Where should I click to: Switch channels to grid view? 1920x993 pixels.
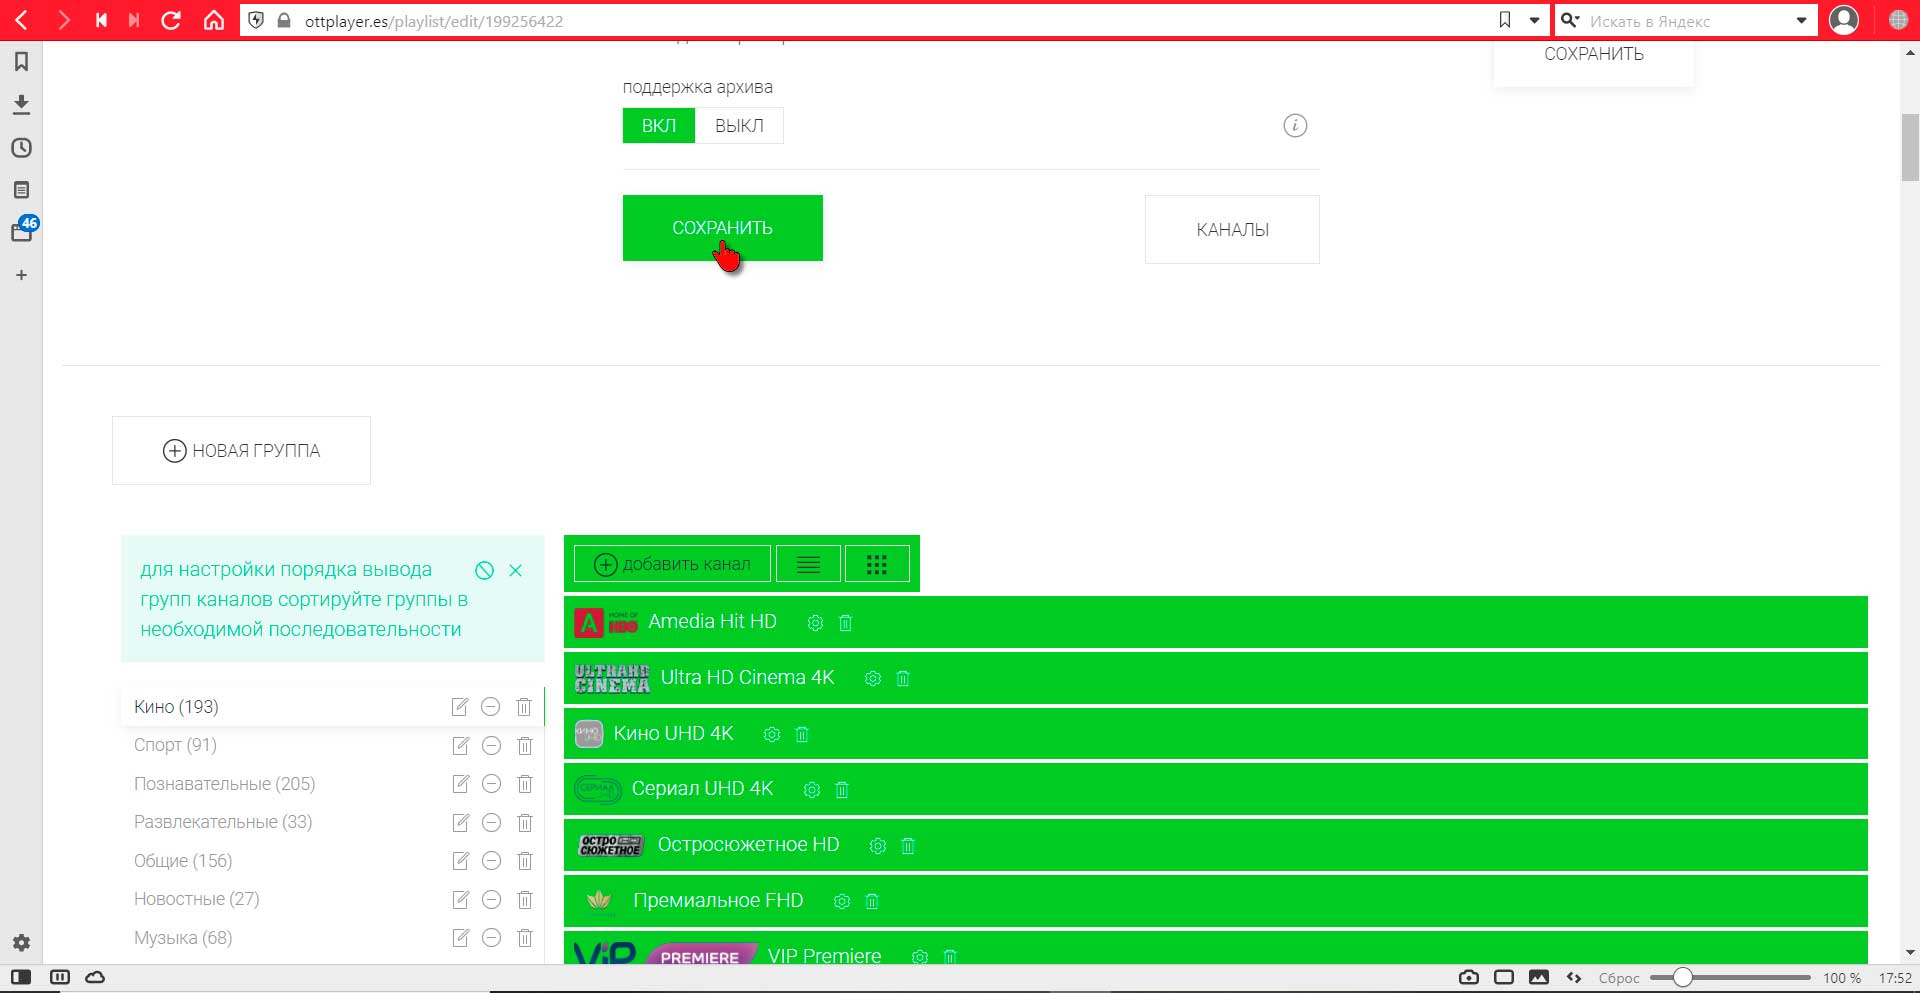(x=877, y=565)
